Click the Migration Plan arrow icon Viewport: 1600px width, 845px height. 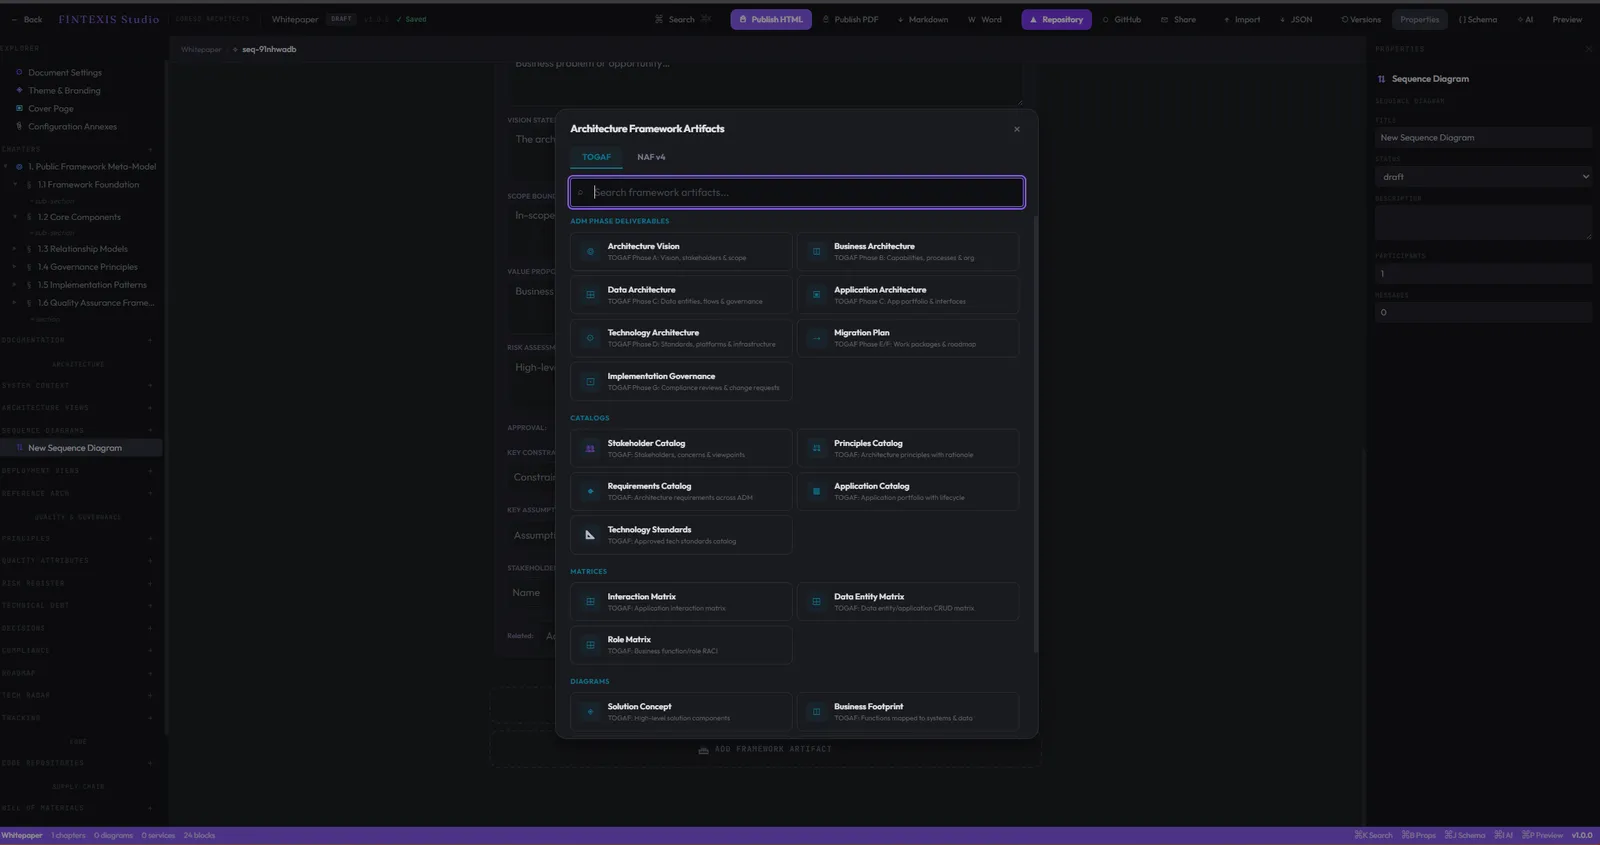click(x=816, y=338)
